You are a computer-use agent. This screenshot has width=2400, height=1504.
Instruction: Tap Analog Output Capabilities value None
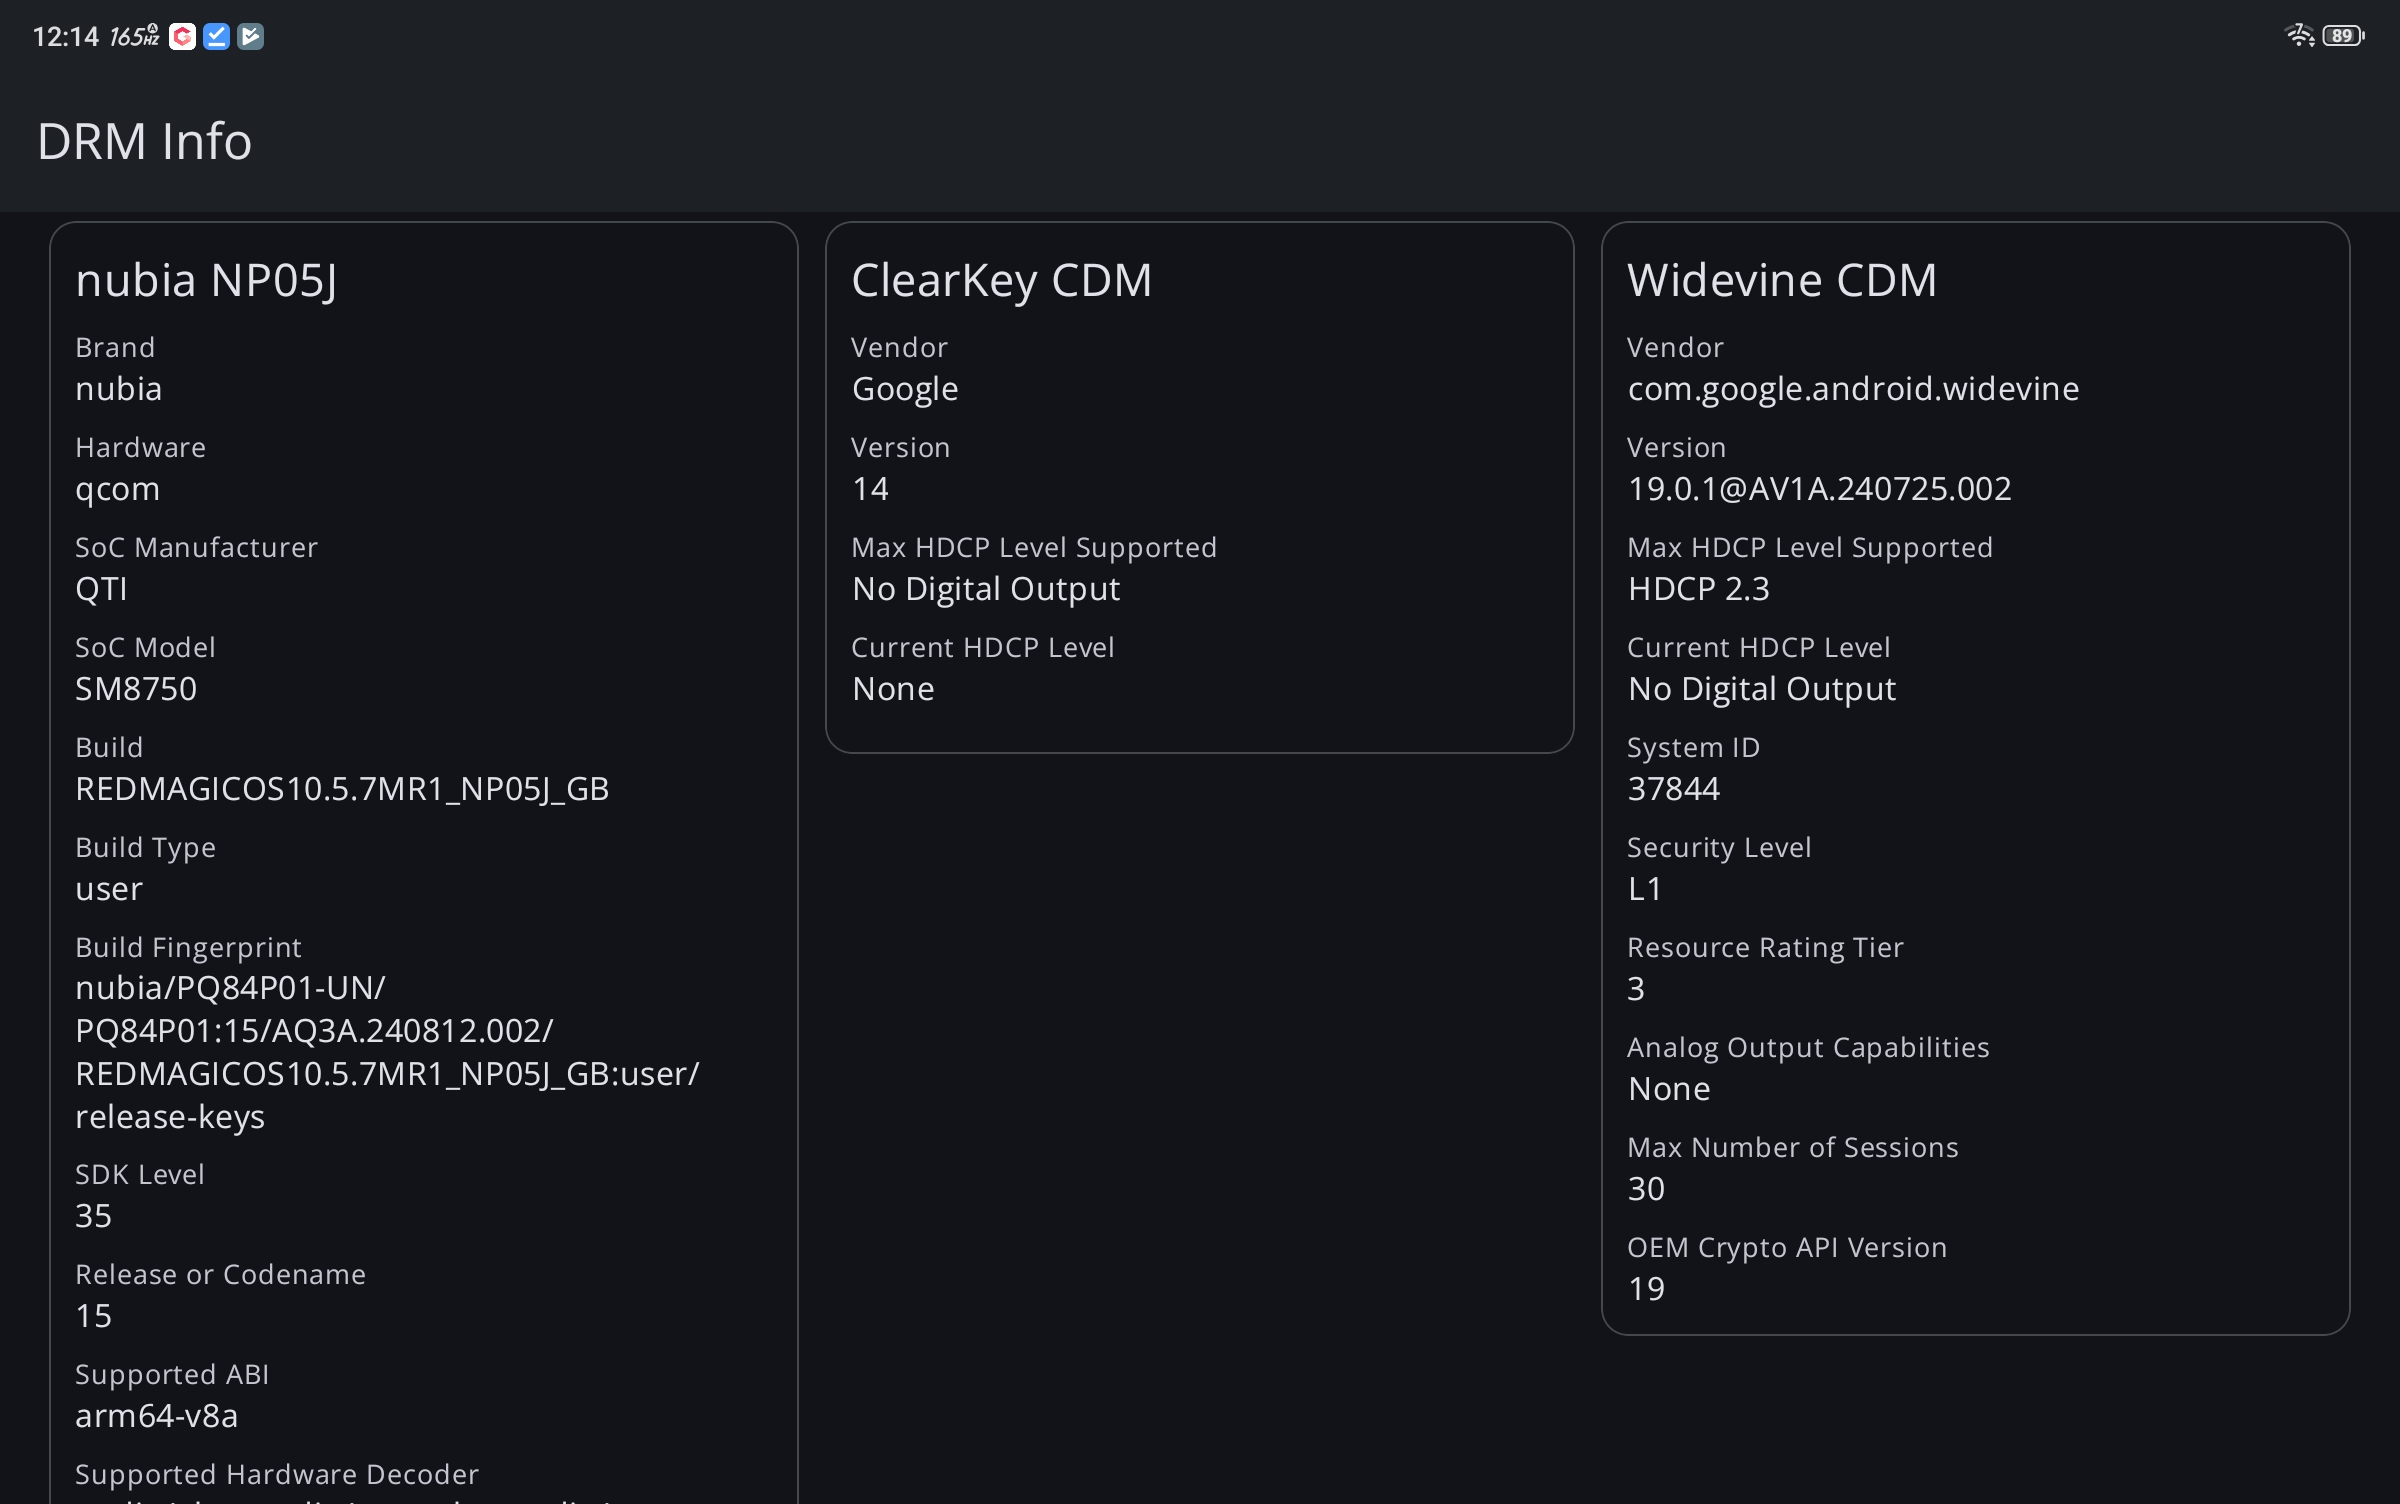click(x=1669, y=1089)
